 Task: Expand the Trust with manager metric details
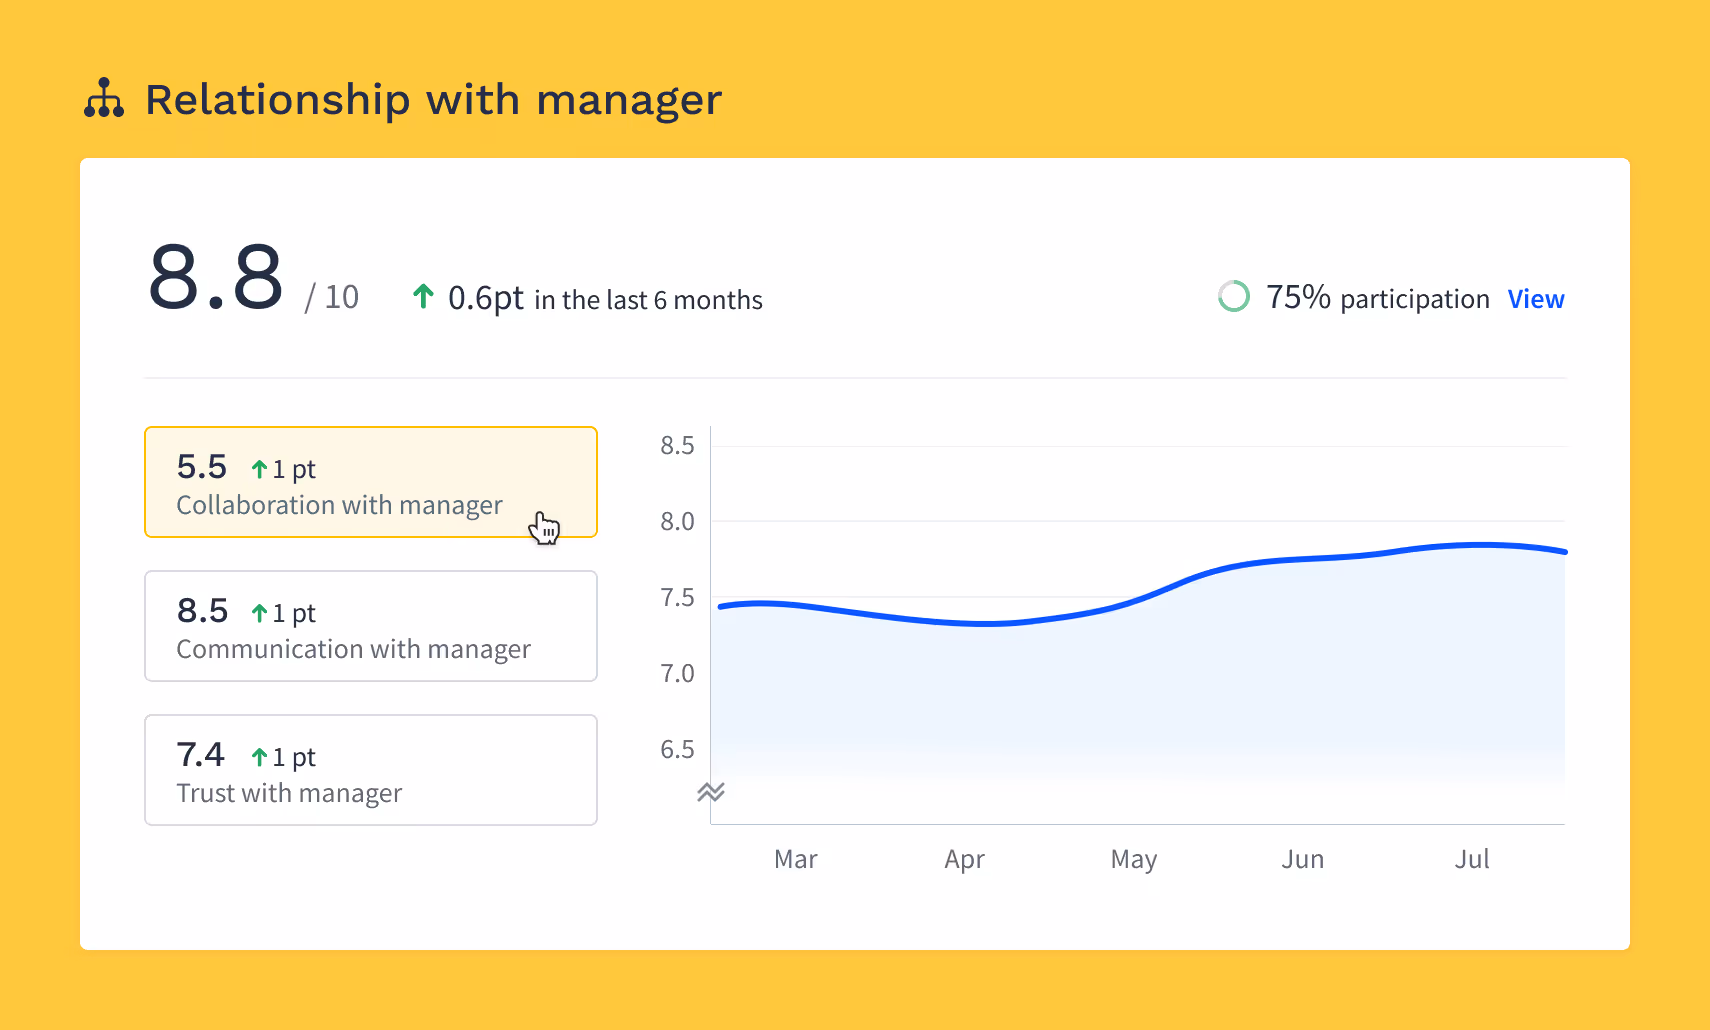coord(370,770)
